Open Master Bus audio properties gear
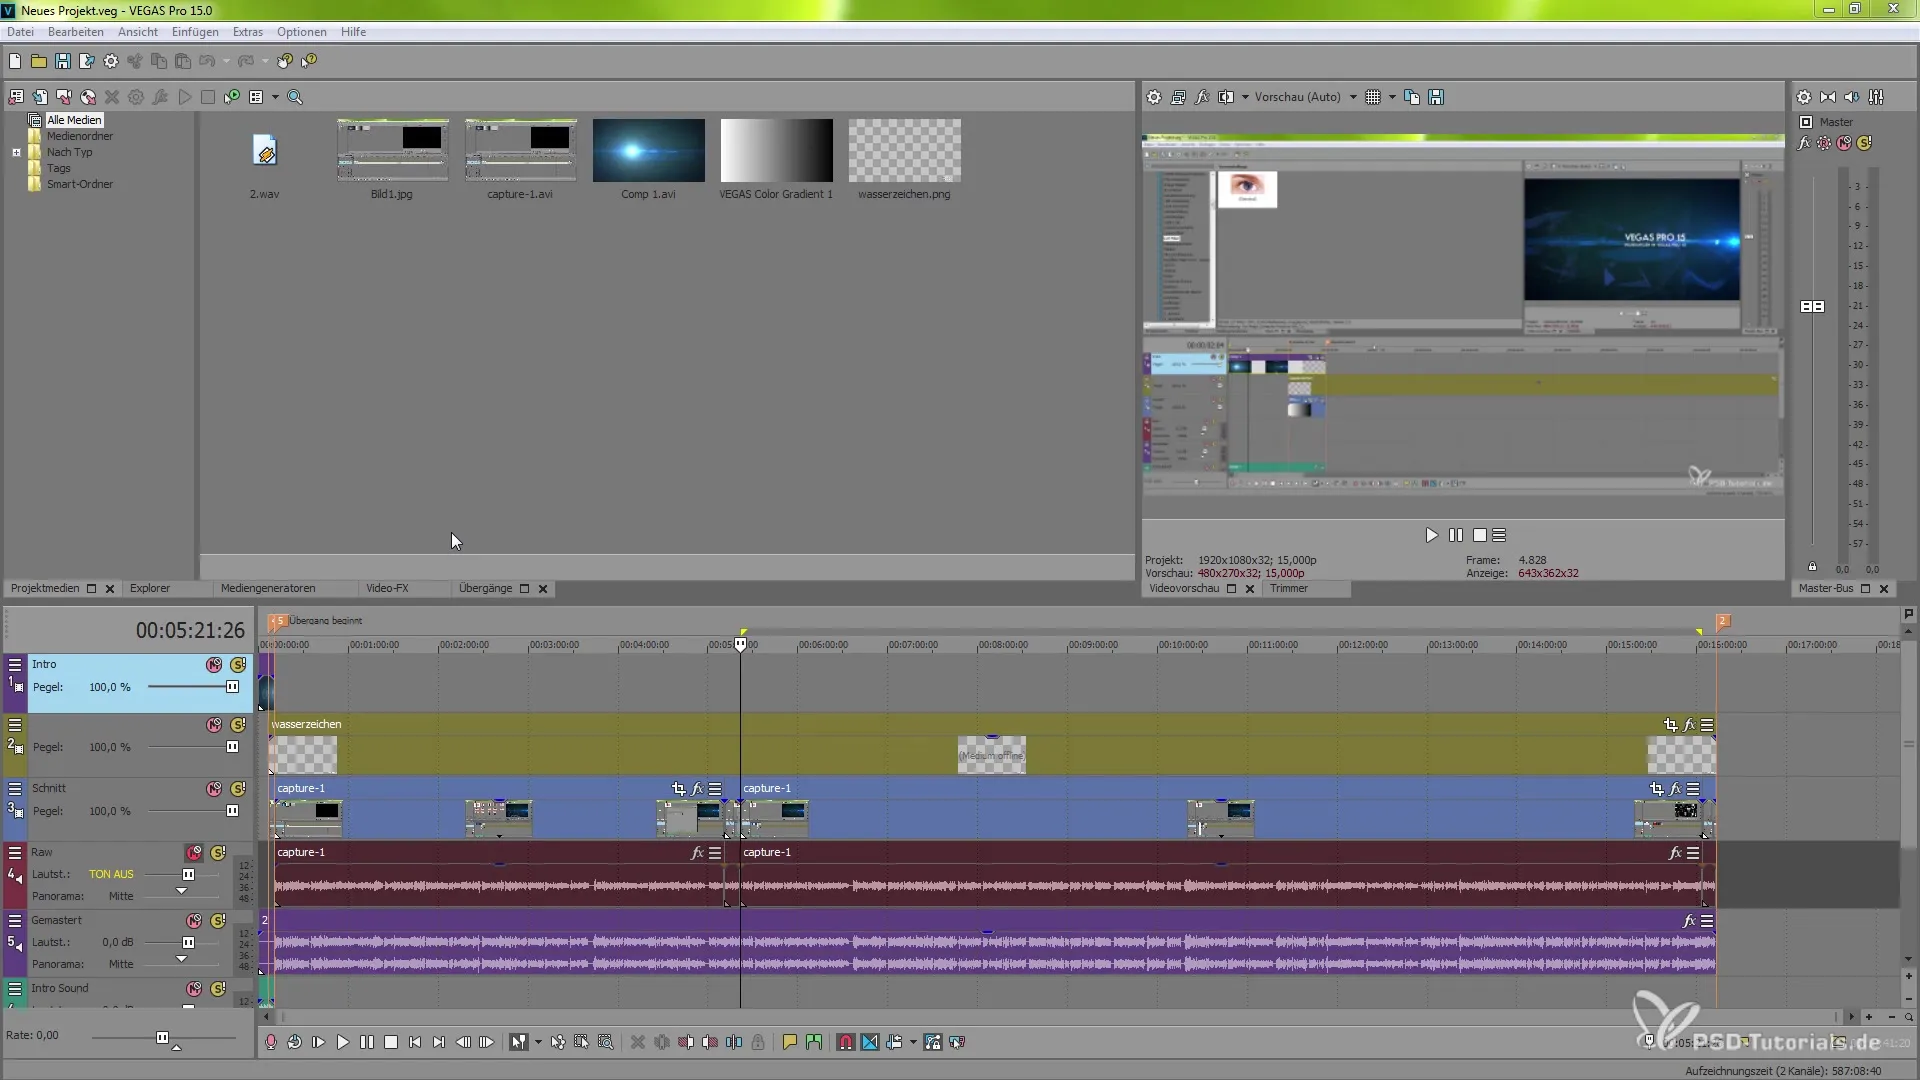 pos(1804,97)
